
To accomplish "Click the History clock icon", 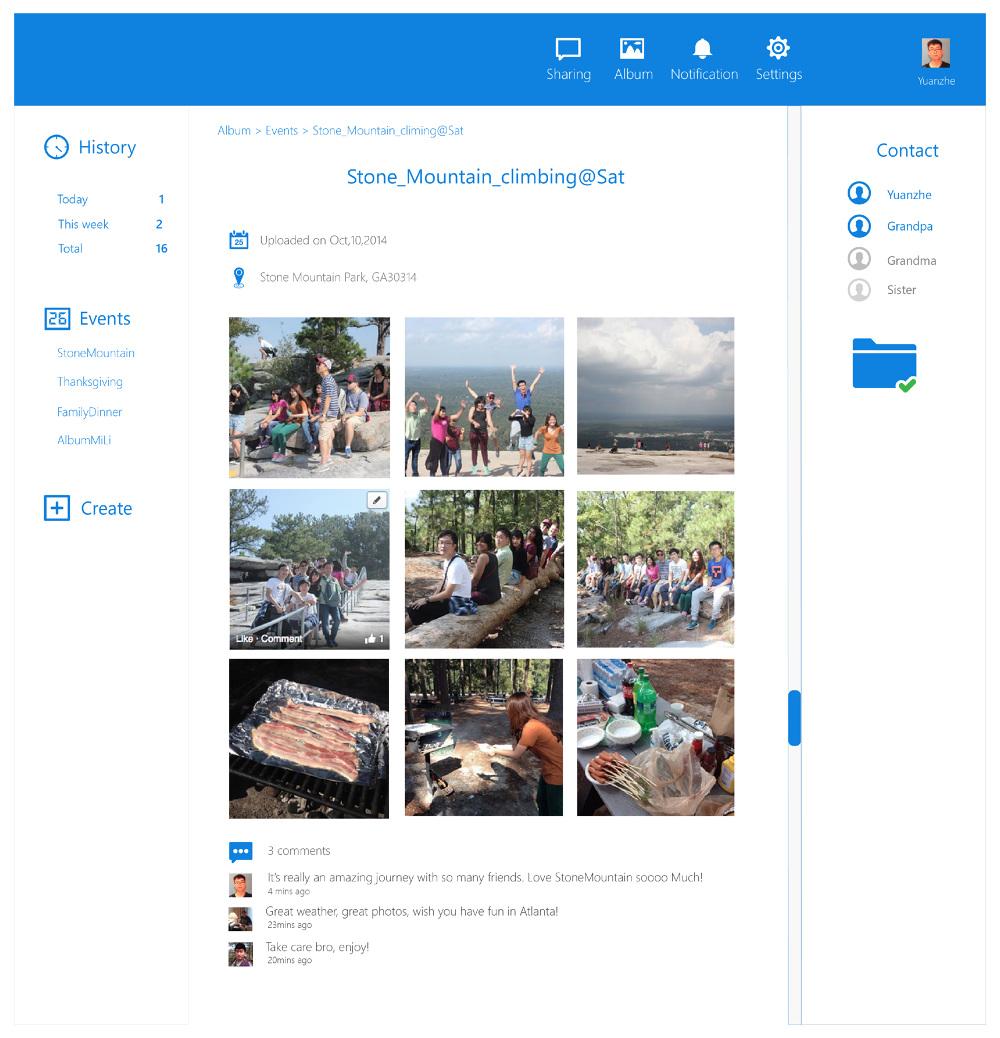I will pos(56,147).
